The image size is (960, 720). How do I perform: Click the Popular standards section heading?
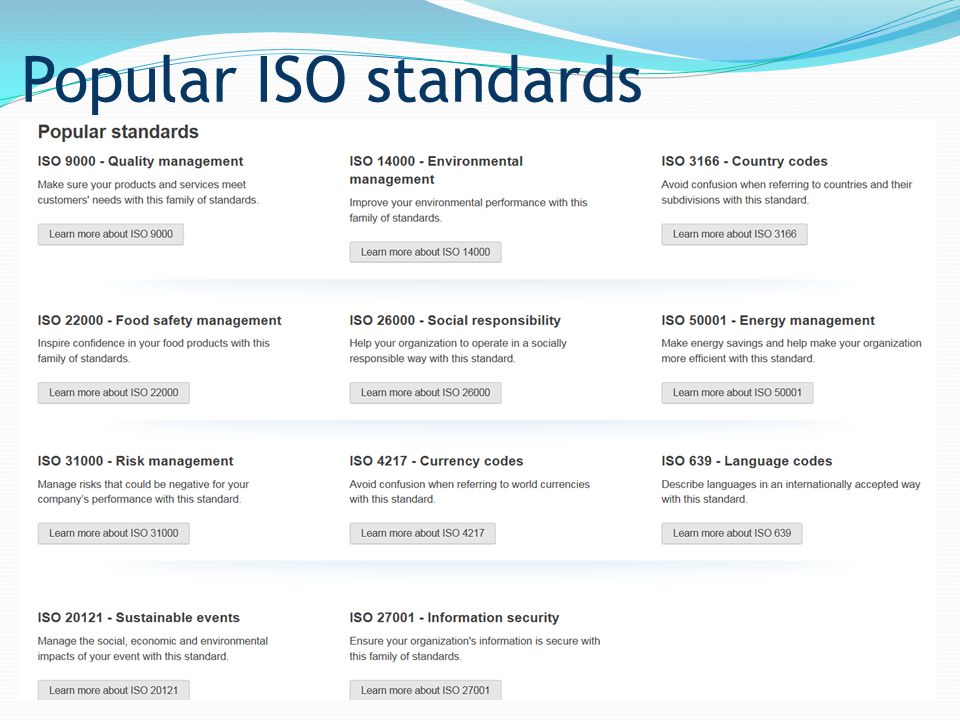(x=118, y=132)
